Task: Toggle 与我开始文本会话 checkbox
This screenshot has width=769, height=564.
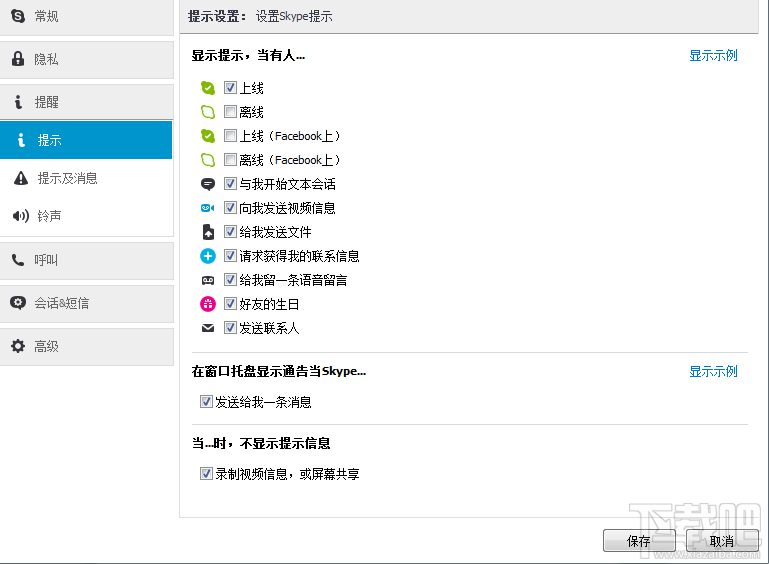Action: pos(230,184)
